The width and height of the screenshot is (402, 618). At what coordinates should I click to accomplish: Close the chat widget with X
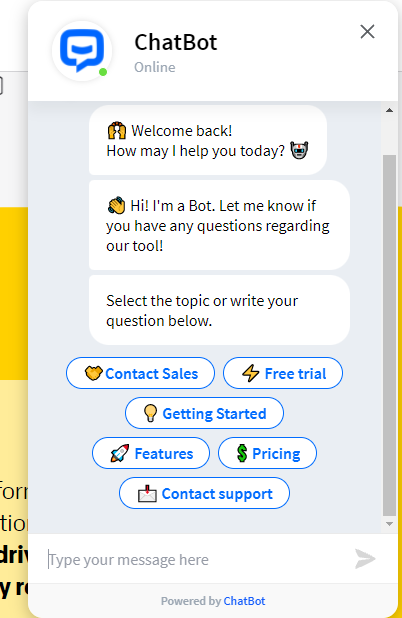[x=367, y=32]
